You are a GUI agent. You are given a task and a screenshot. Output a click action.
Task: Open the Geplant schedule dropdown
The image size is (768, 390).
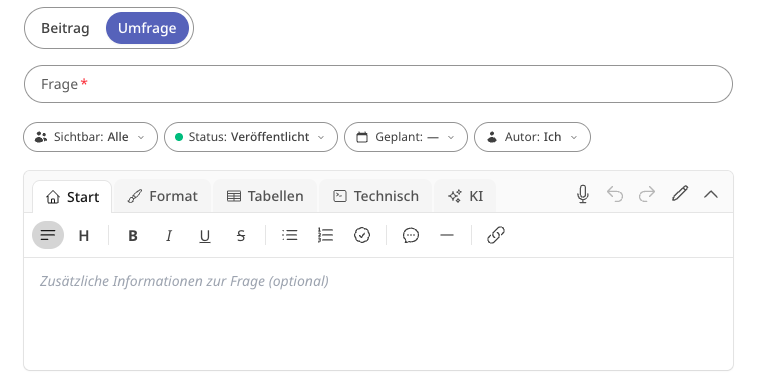[x=406, y=137]
